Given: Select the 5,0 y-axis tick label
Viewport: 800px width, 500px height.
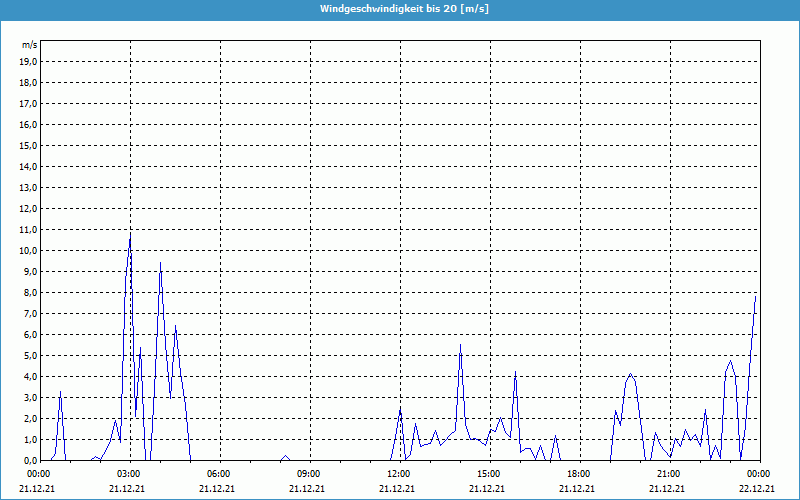Looking at the screenshot, I should coord(30,355).
